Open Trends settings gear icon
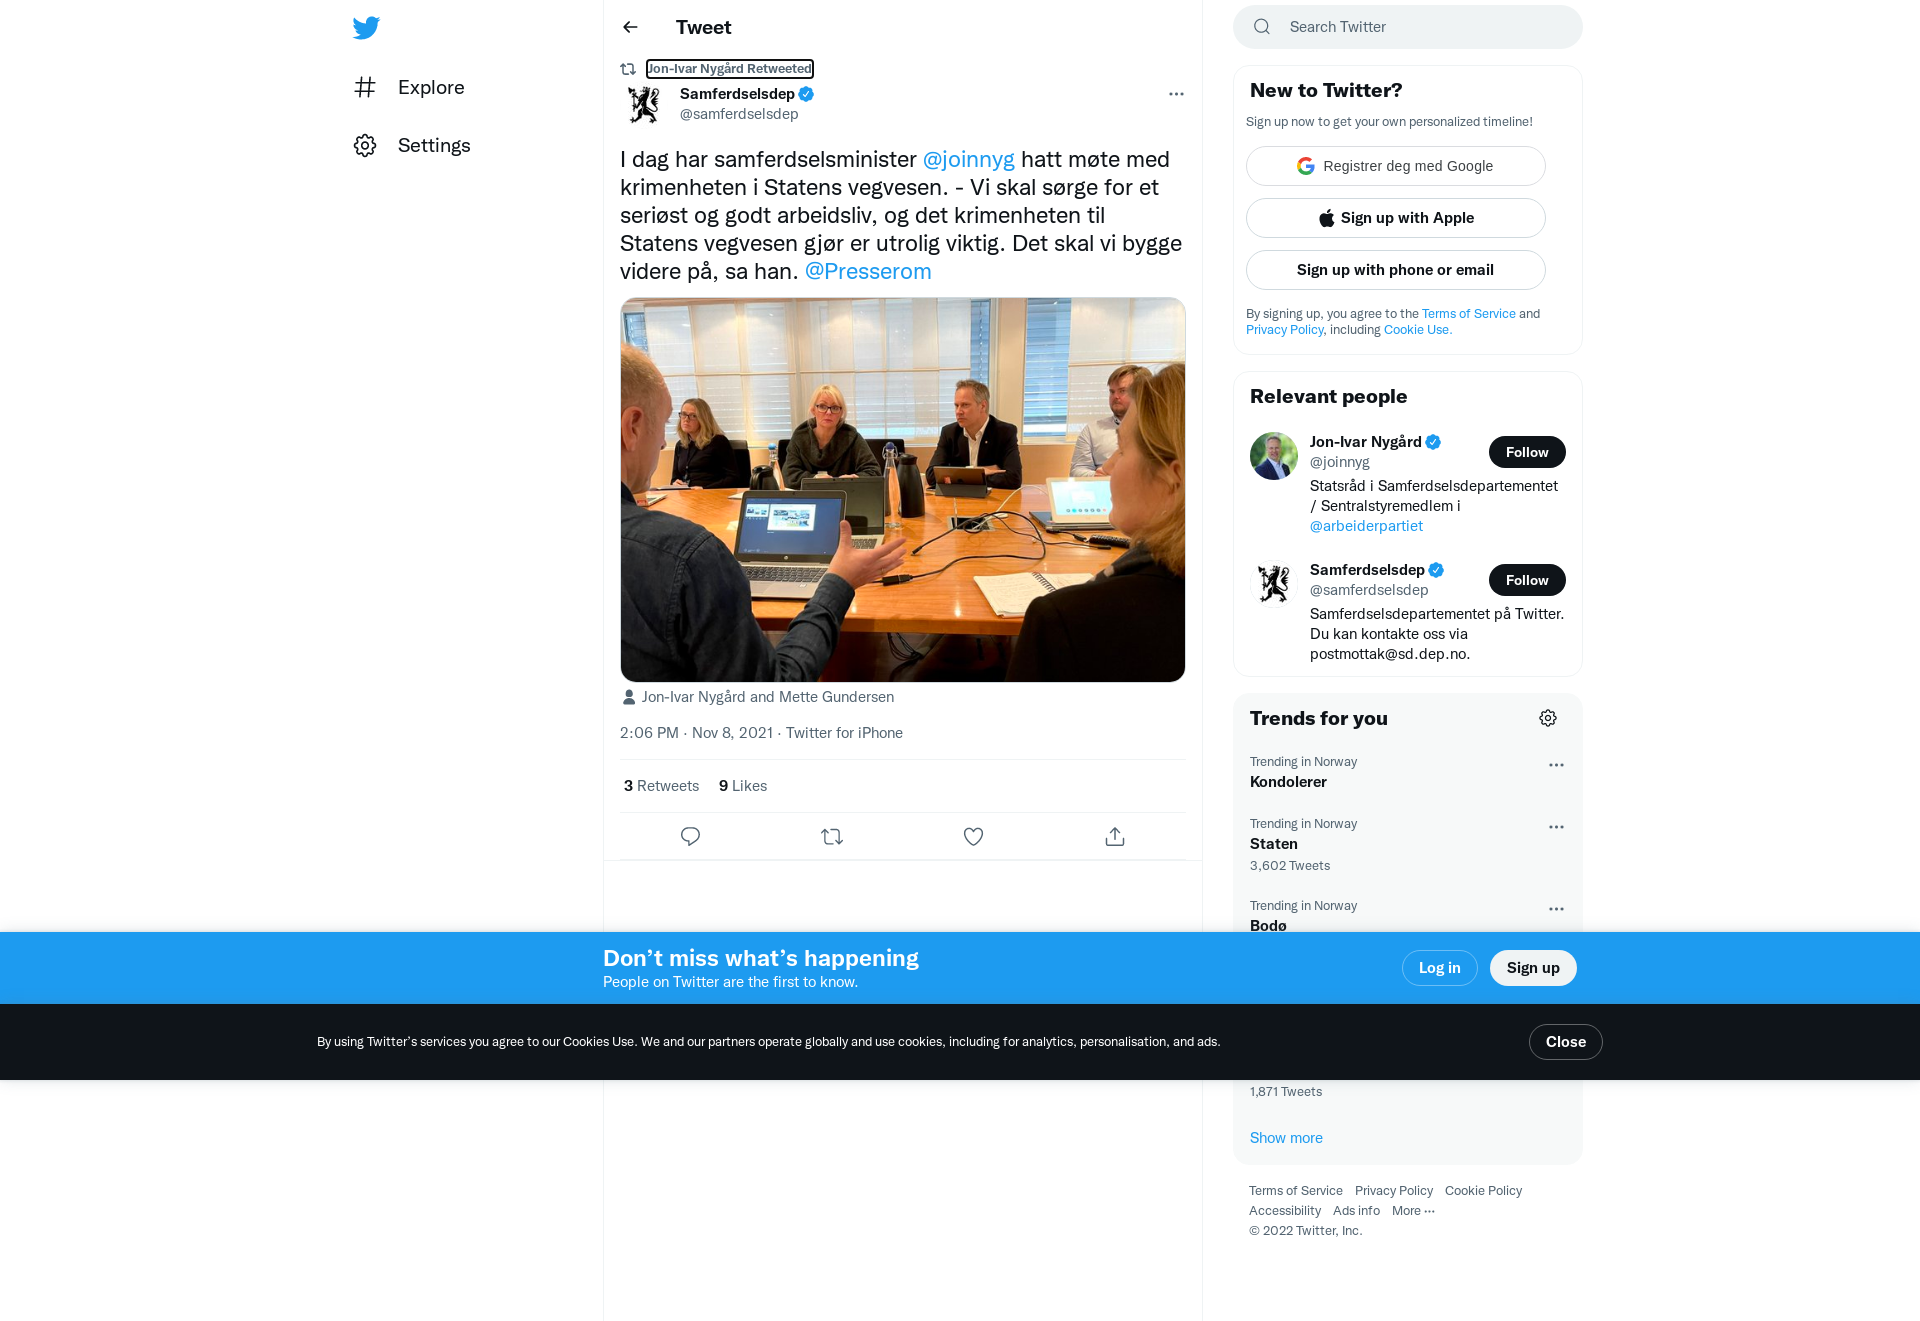The width and height of the screenshot is (1920, 1321). coord(1548,718)
